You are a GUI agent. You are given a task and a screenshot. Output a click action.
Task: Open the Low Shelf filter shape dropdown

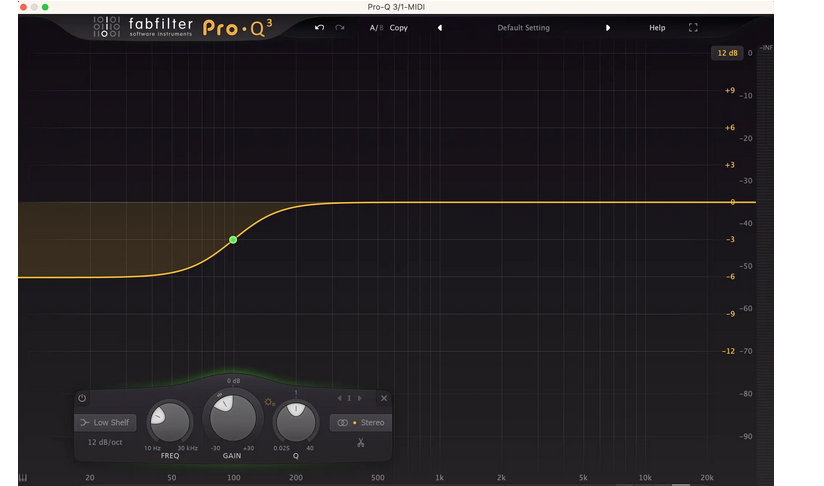click(x=106, y=423)
